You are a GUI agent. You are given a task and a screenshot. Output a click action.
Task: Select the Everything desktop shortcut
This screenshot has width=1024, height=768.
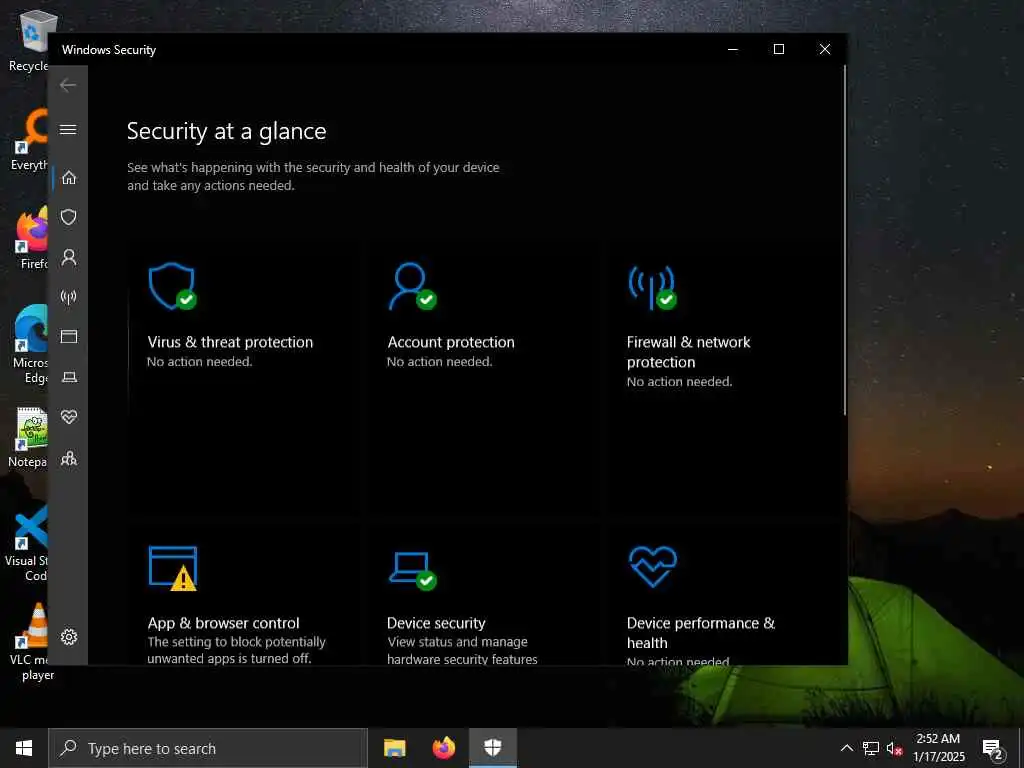[29, 140]
